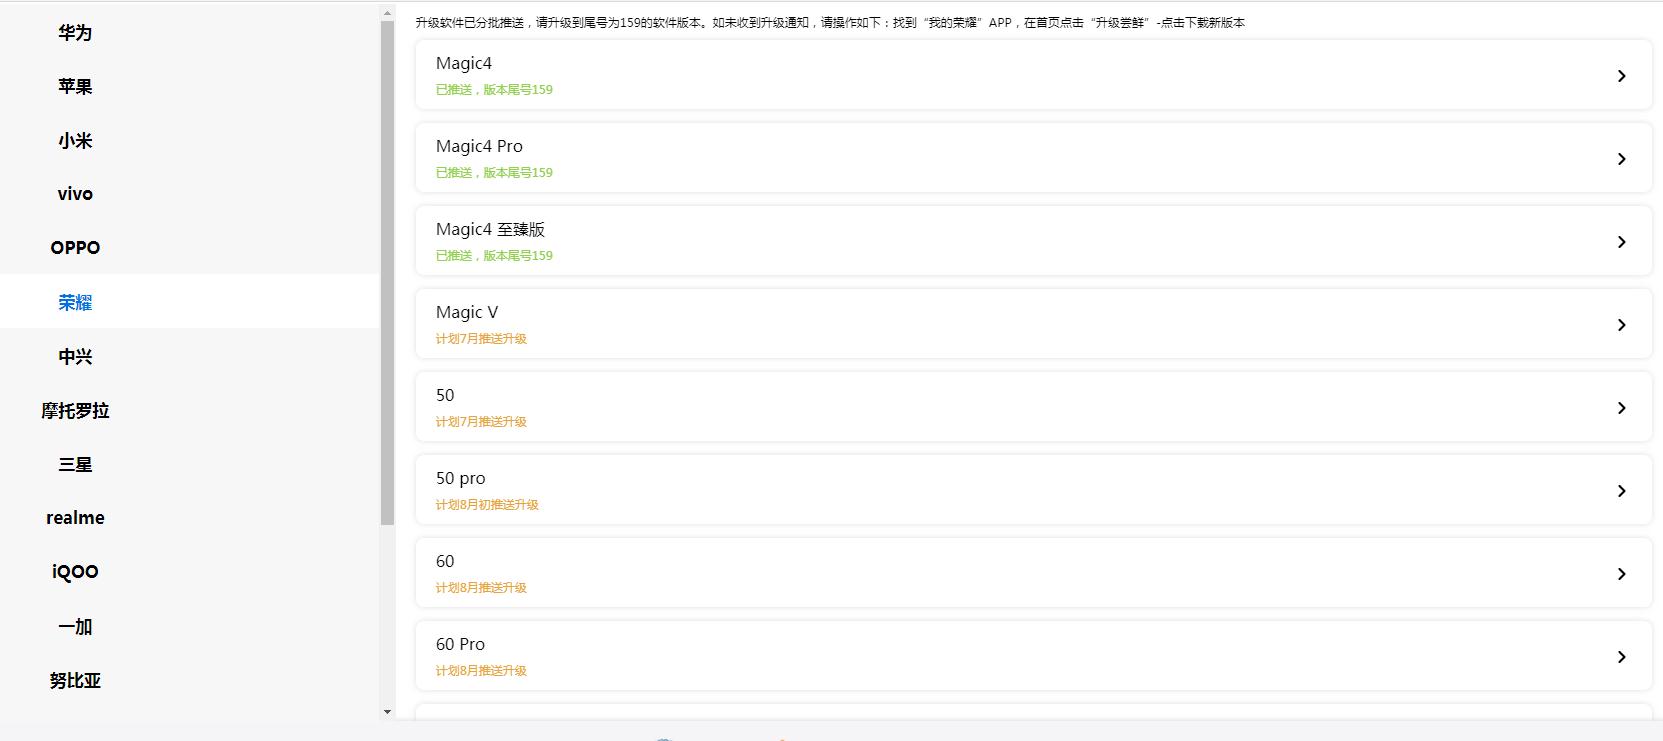Image resolution: width=1663 pixels, height=741 pixels.
Task: Click the sidebar scroll down arrow
Action: (x=388, y=712)
